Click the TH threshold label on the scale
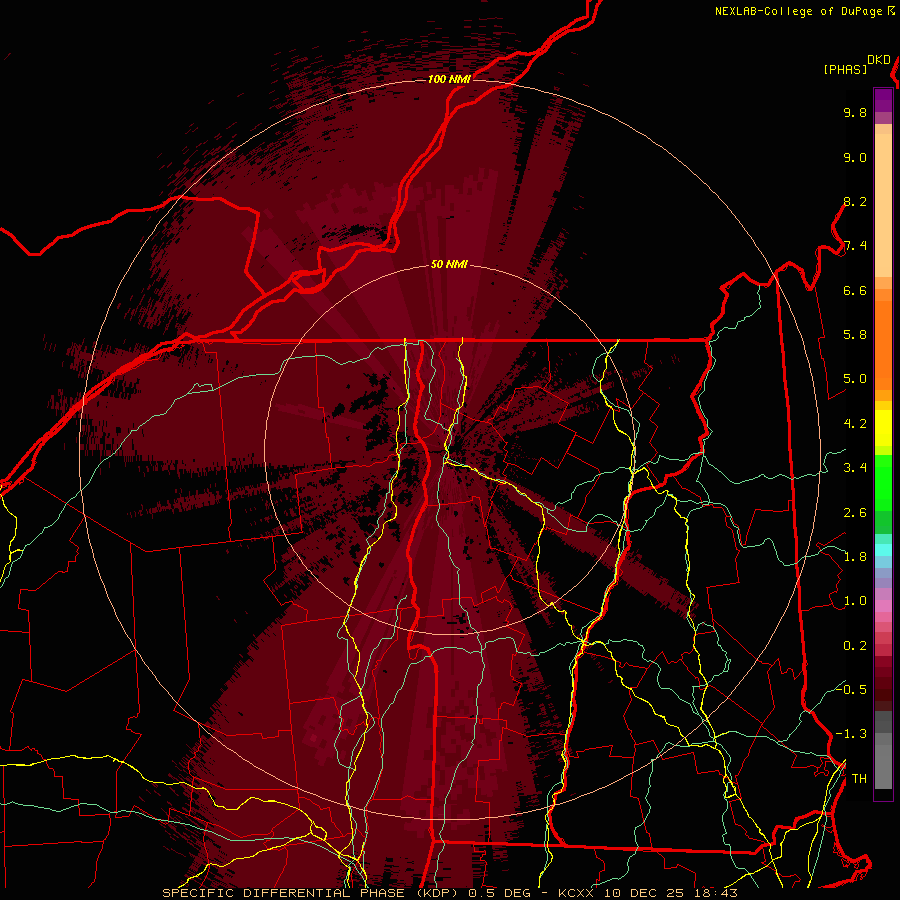 (859, 778)
